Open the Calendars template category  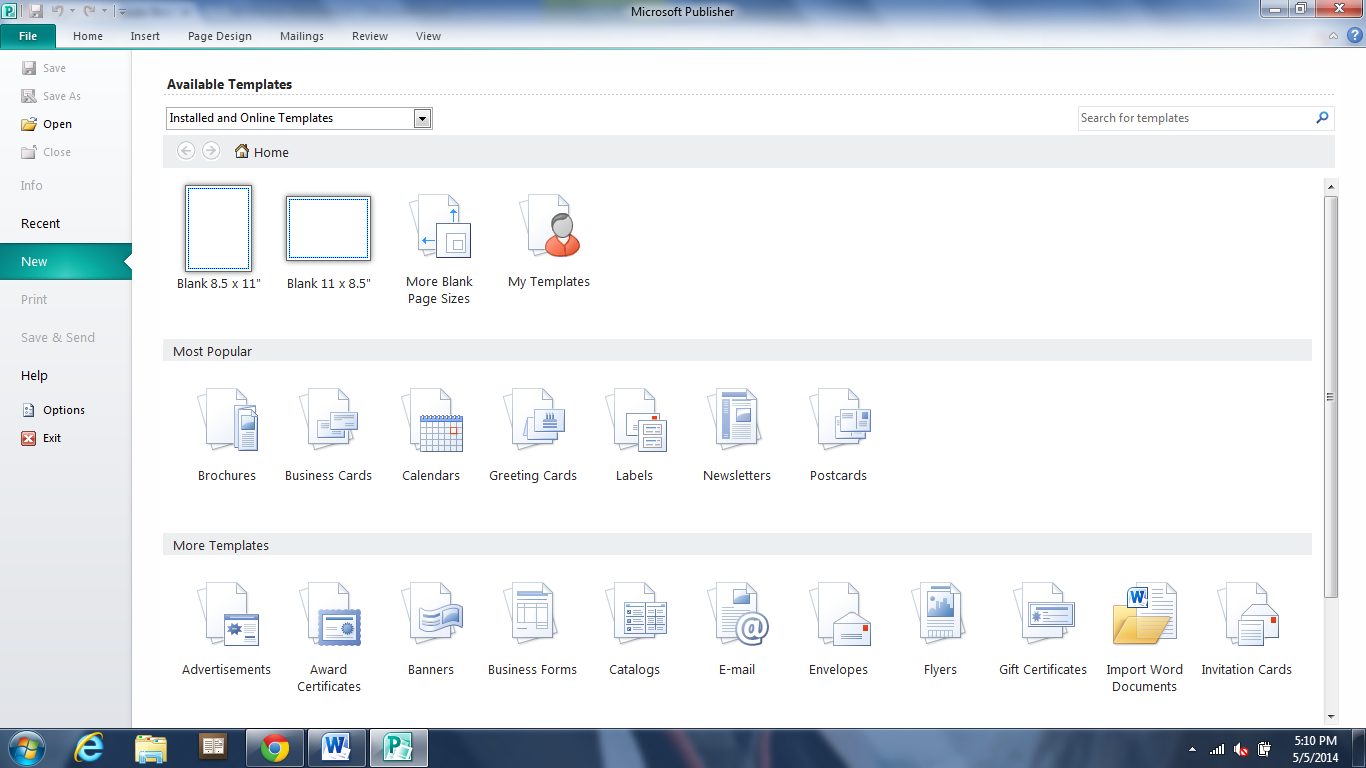click(431, 435)
